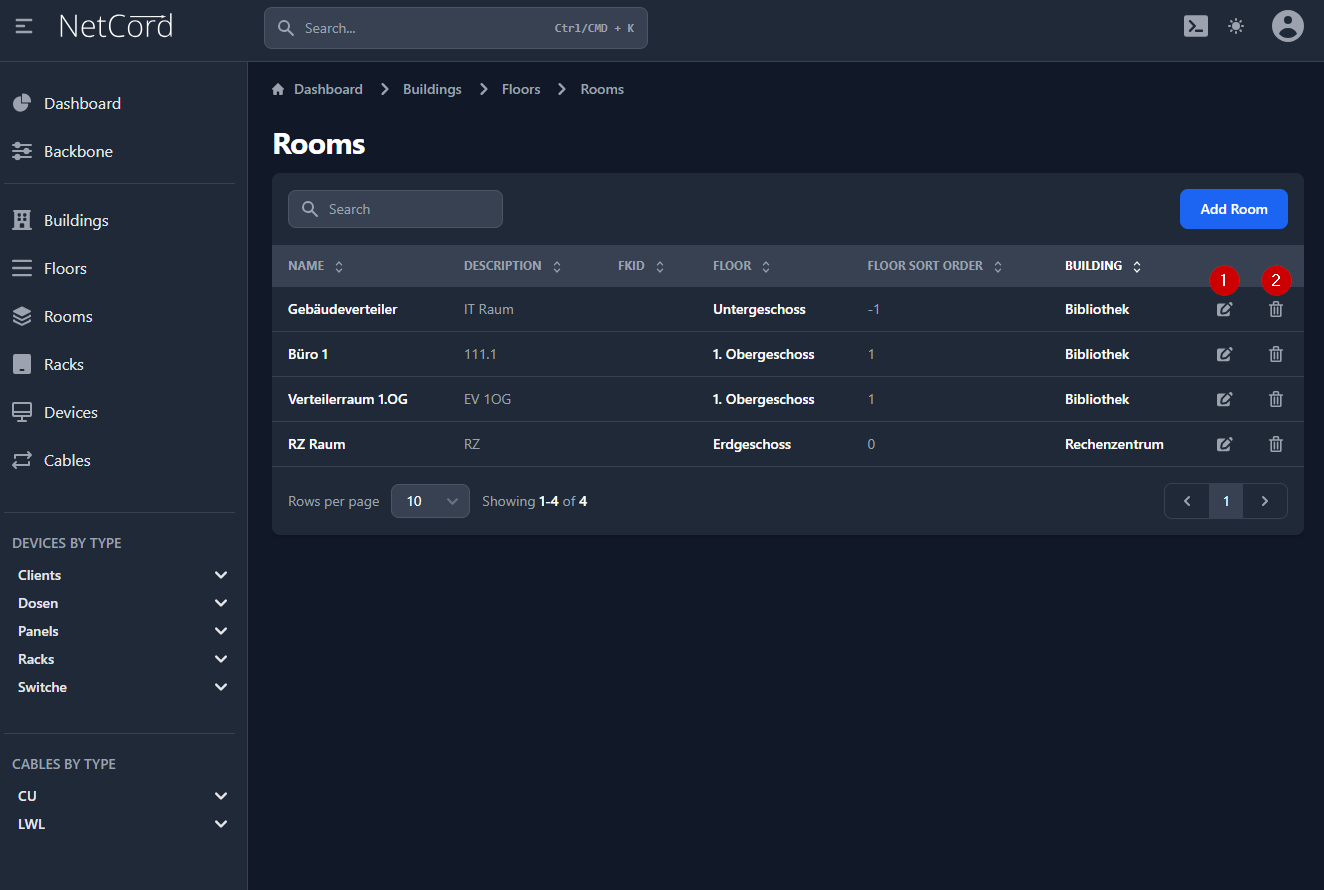Open Racks in the sidebar menu
Screen dimensions: 1324x890
pyautogui.click(x=64, y=364)
